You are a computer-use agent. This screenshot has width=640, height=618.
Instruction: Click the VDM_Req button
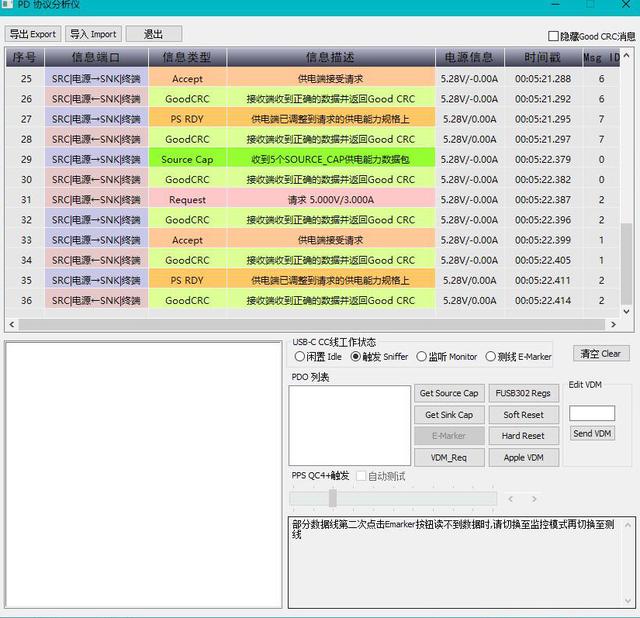(449, 458)
